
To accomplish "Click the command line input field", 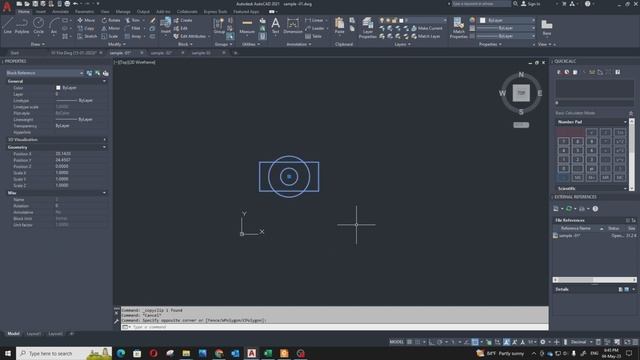I will (x=335, y=327).
